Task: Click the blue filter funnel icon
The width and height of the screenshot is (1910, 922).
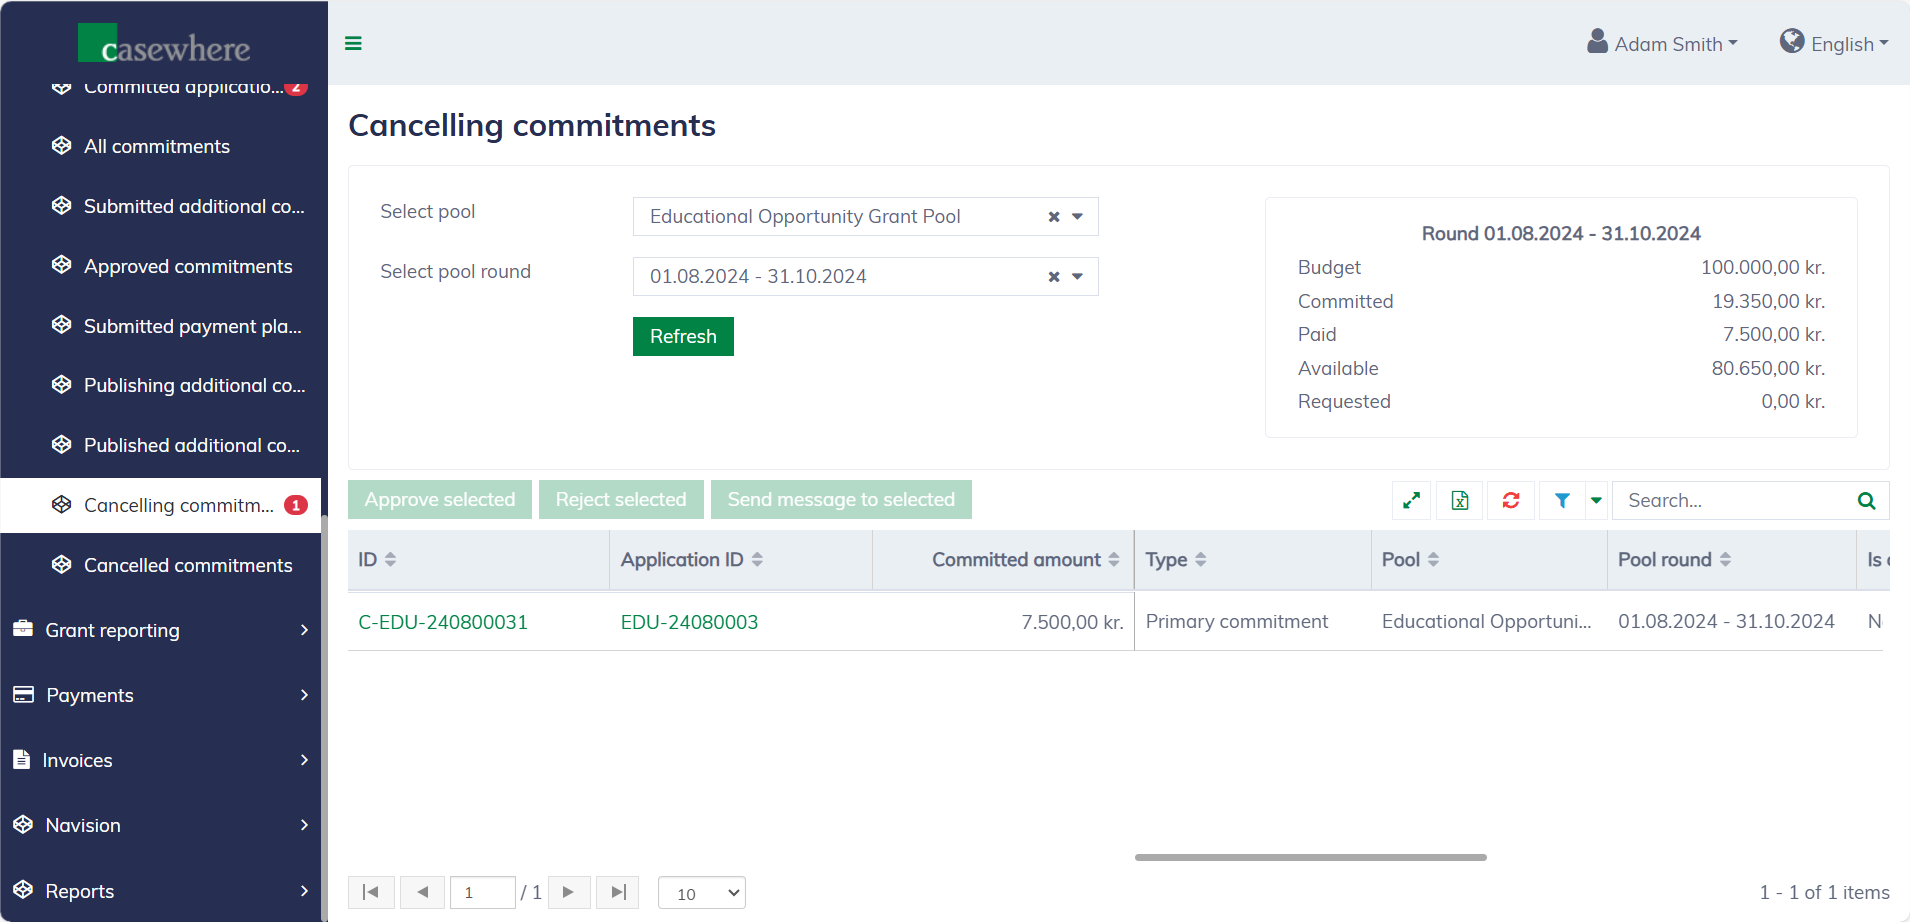Action: 1562,500
